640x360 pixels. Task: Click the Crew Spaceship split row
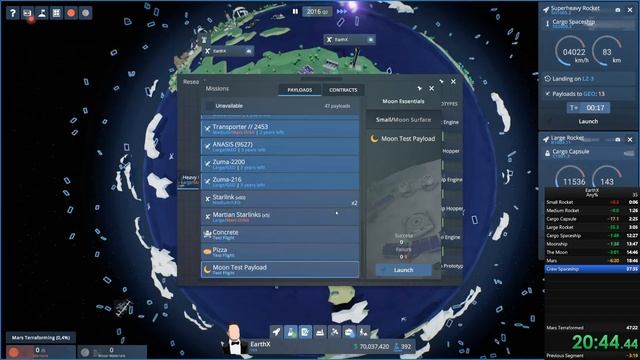point(591,269)
